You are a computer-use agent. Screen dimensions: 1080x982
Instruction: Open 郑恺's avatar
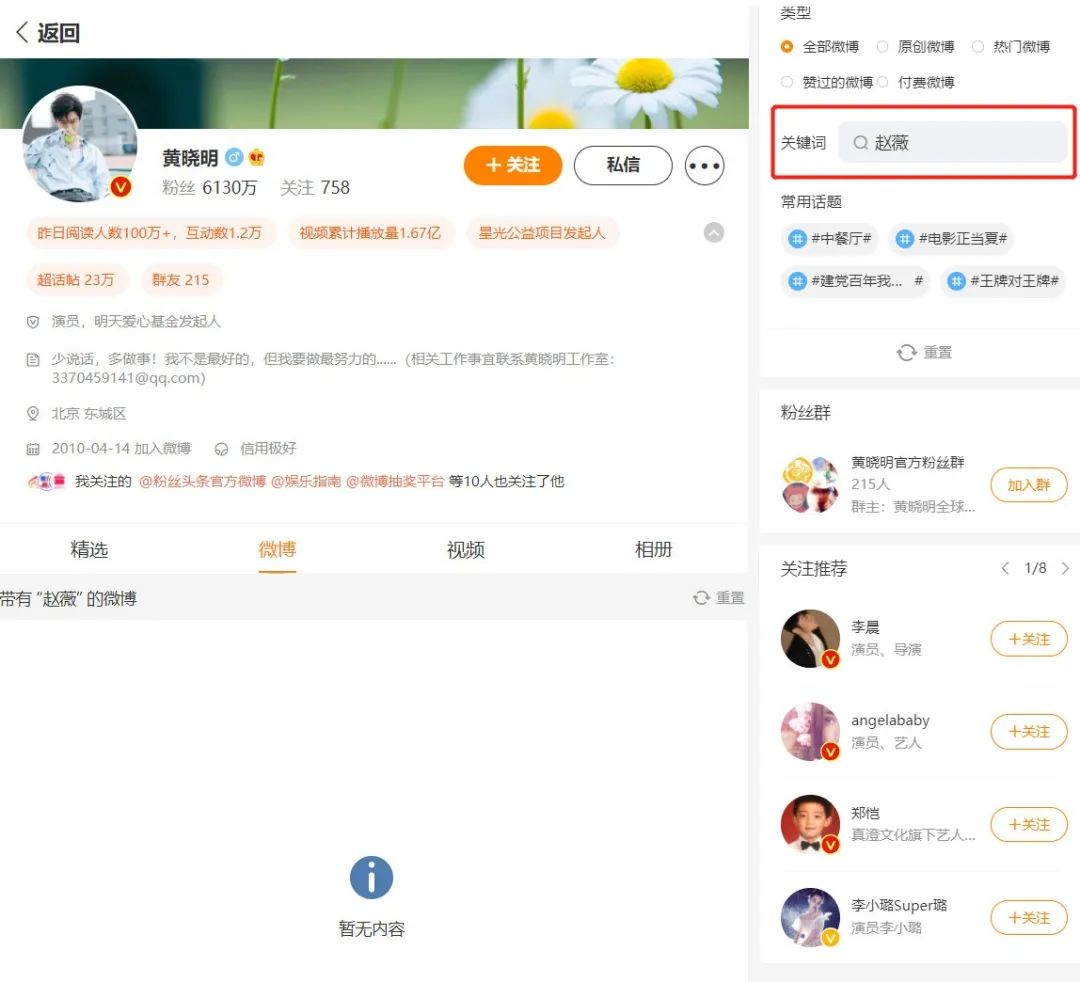point(810,824)
